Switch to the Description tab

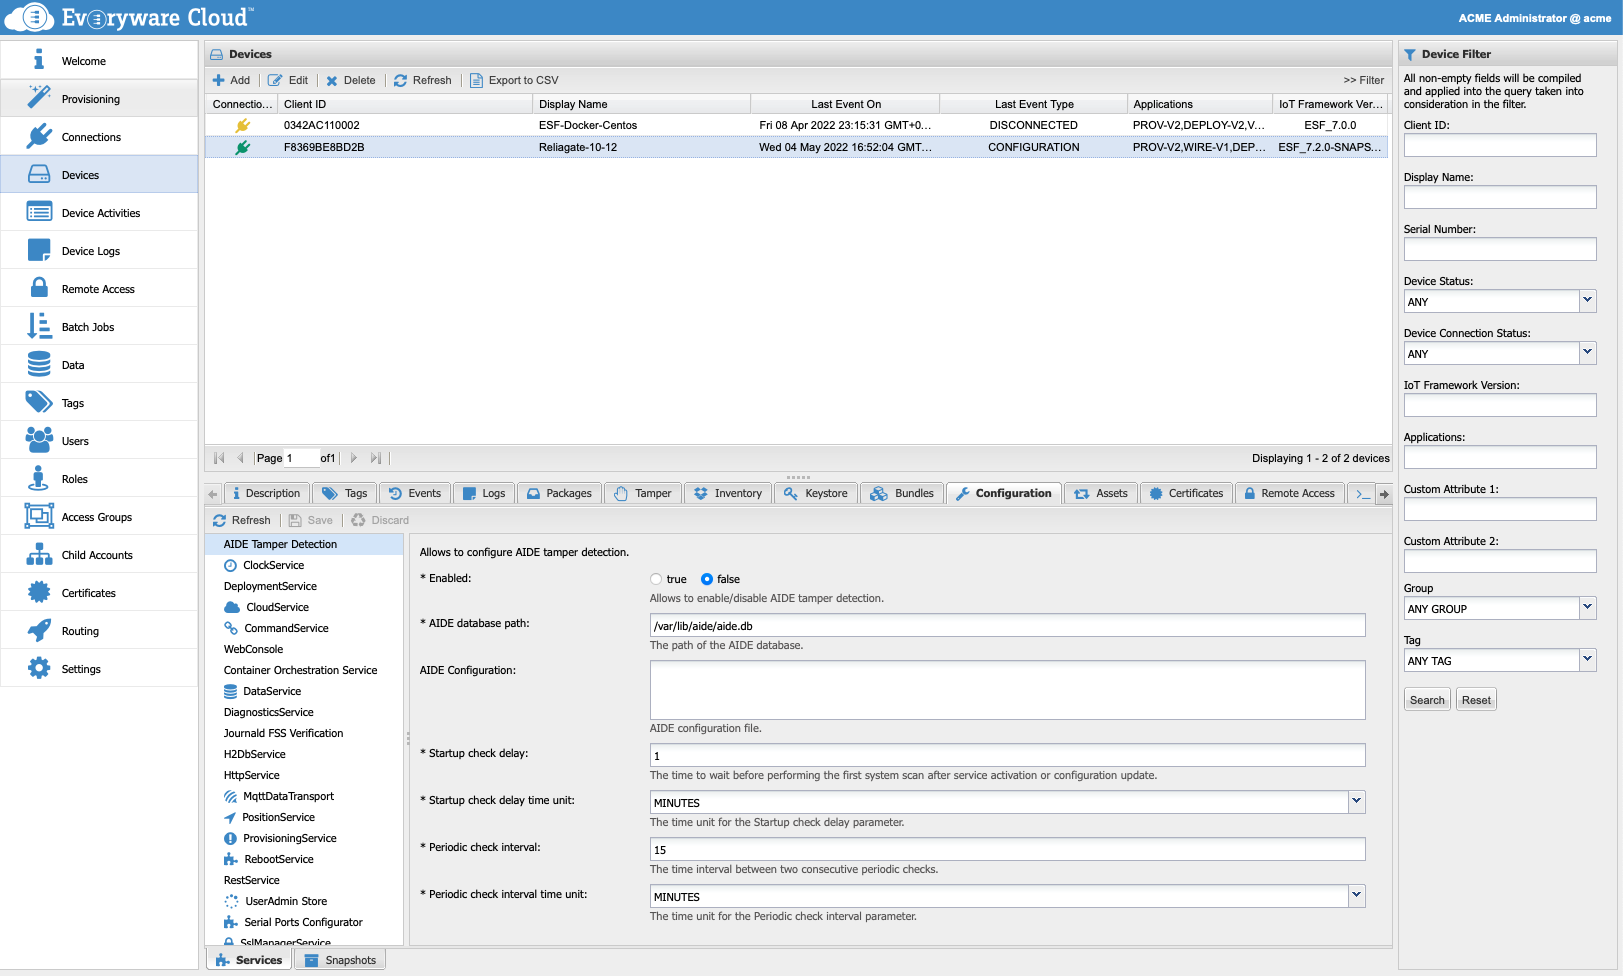[265, 493]
